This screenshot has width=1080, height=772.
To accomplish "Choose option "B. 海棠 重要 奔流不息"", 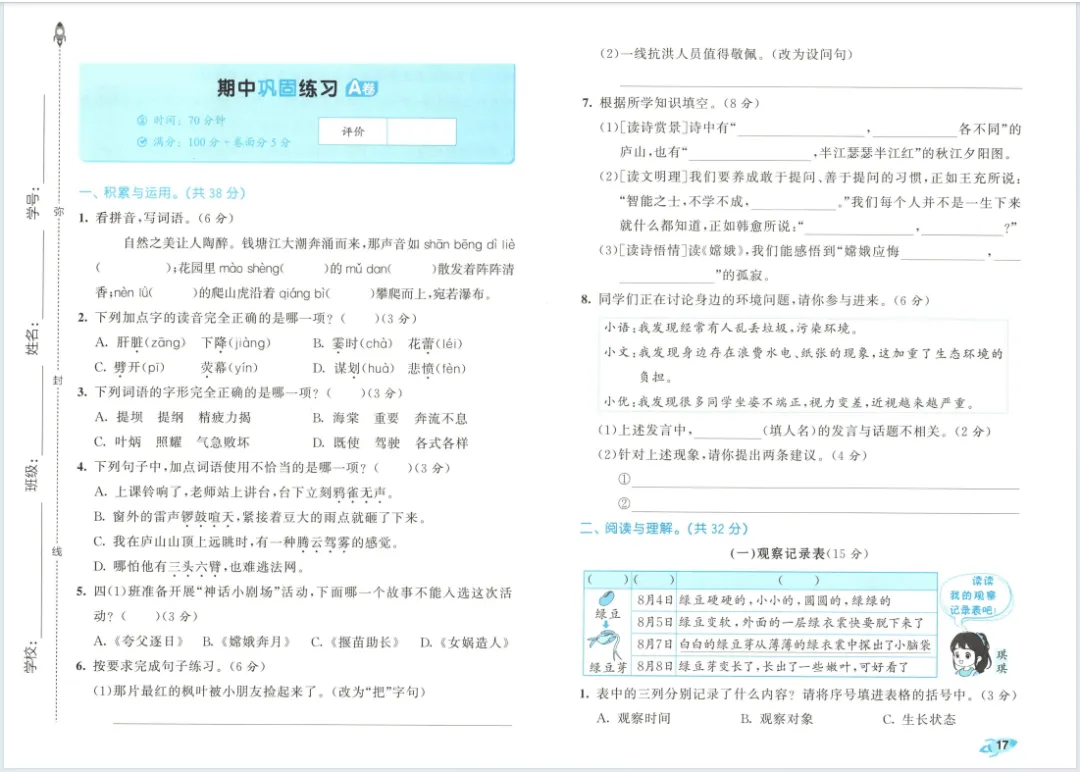I will [x=390, y=417].
